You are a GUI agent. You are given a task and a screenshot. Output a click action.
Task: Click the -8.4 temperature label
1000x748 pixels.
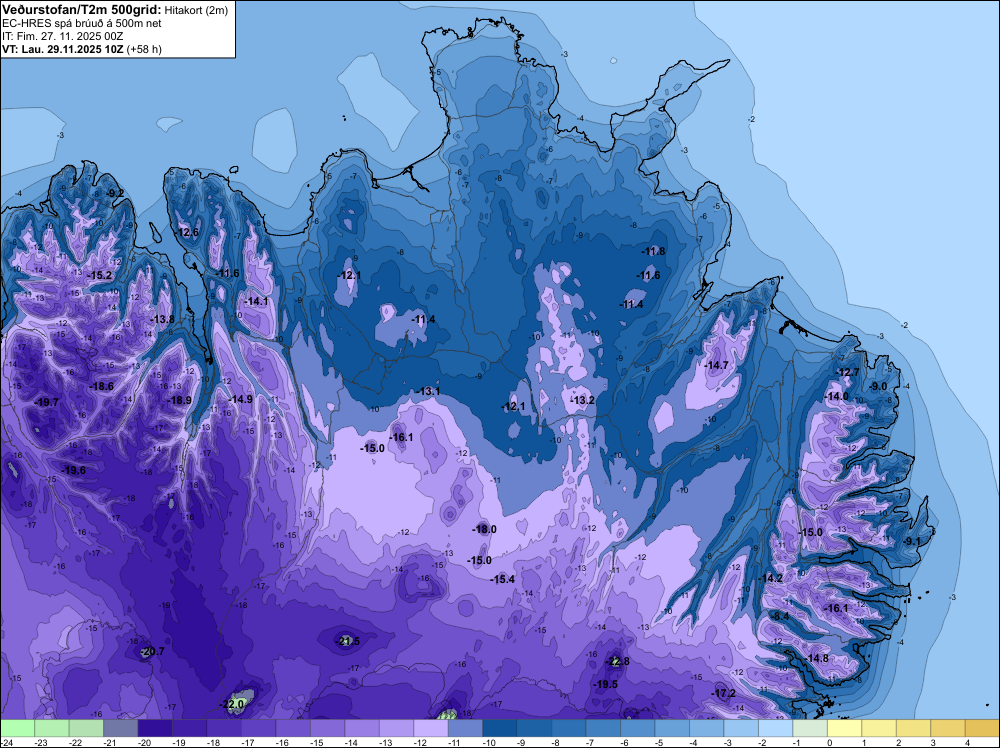(x=781, y=616)
